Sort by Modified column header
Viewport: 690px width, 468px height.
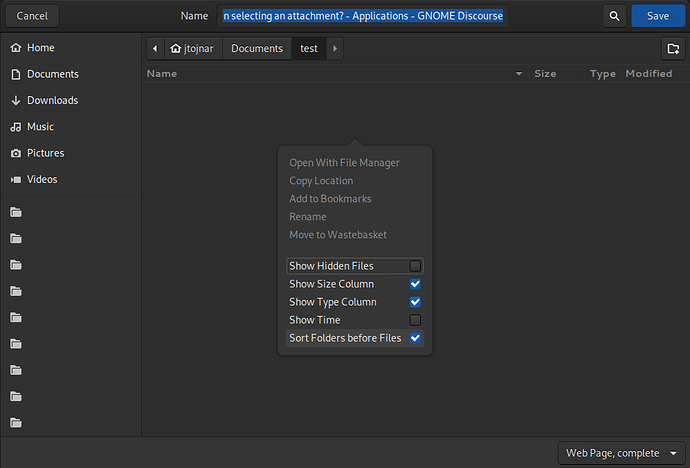tap(654, 74)
